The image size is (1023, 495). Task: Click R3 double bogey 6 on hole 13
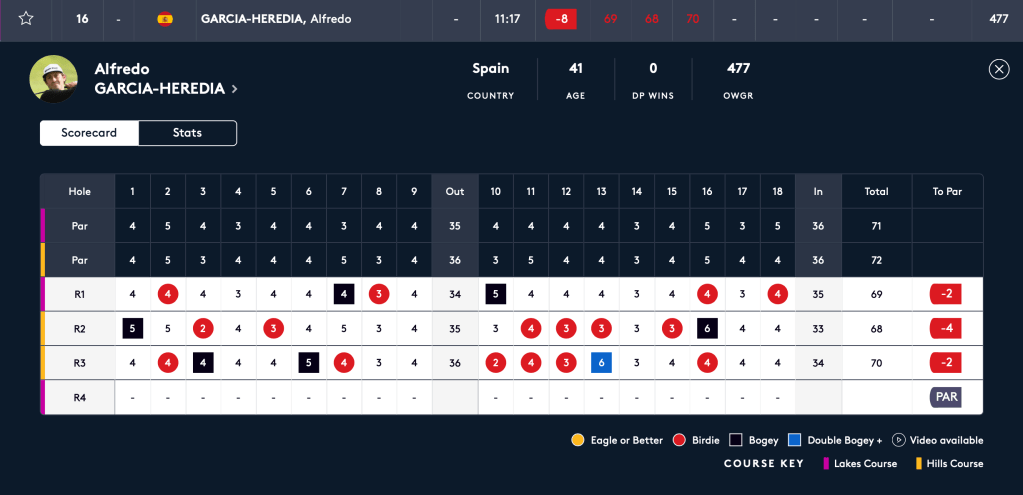[x=601, y=362]
